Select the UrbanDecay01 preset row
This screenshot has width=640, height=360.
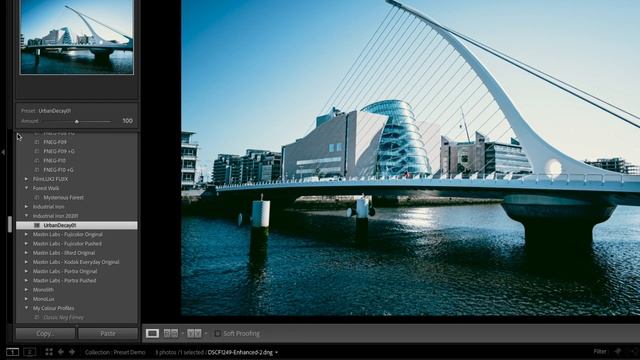(x=77, y=225)
